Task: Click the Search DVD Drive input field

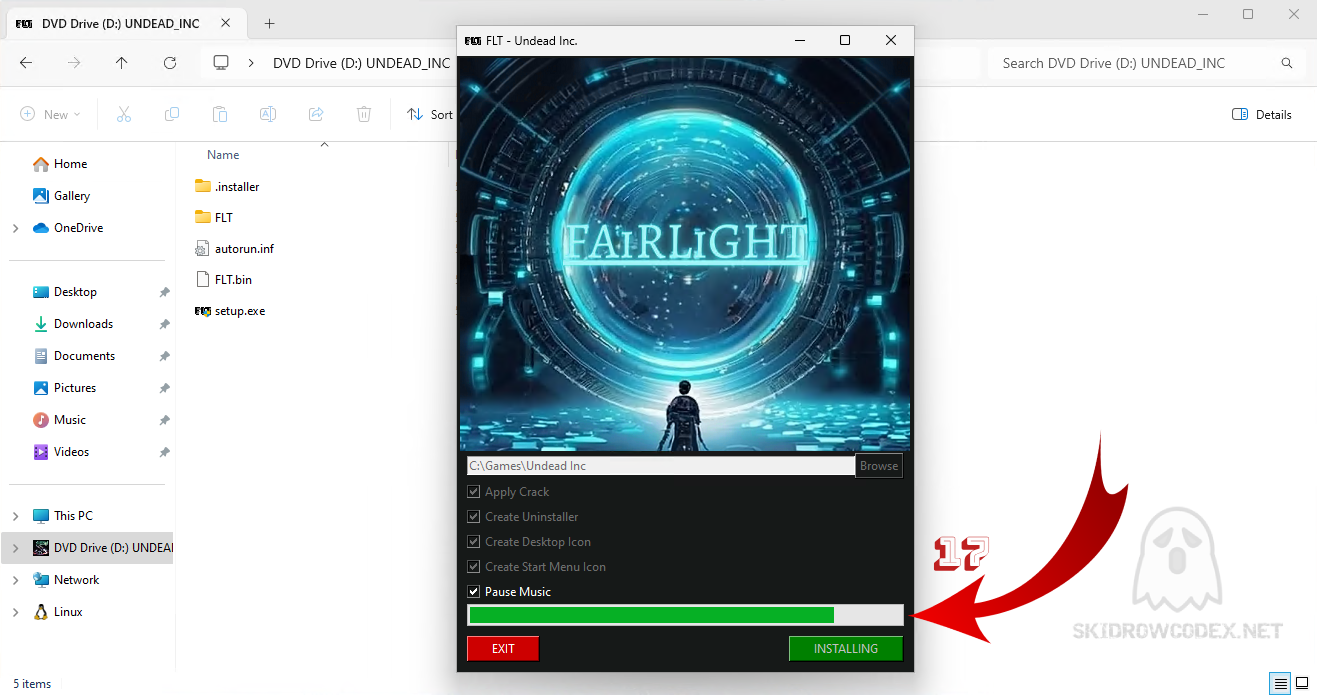Action: (x=1135, y=63)
